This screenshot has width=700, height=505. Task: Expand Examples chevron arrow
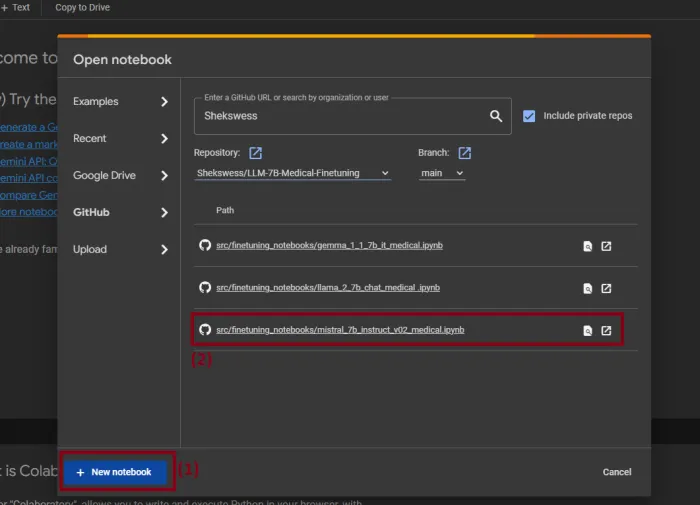[x=164, y=102]
